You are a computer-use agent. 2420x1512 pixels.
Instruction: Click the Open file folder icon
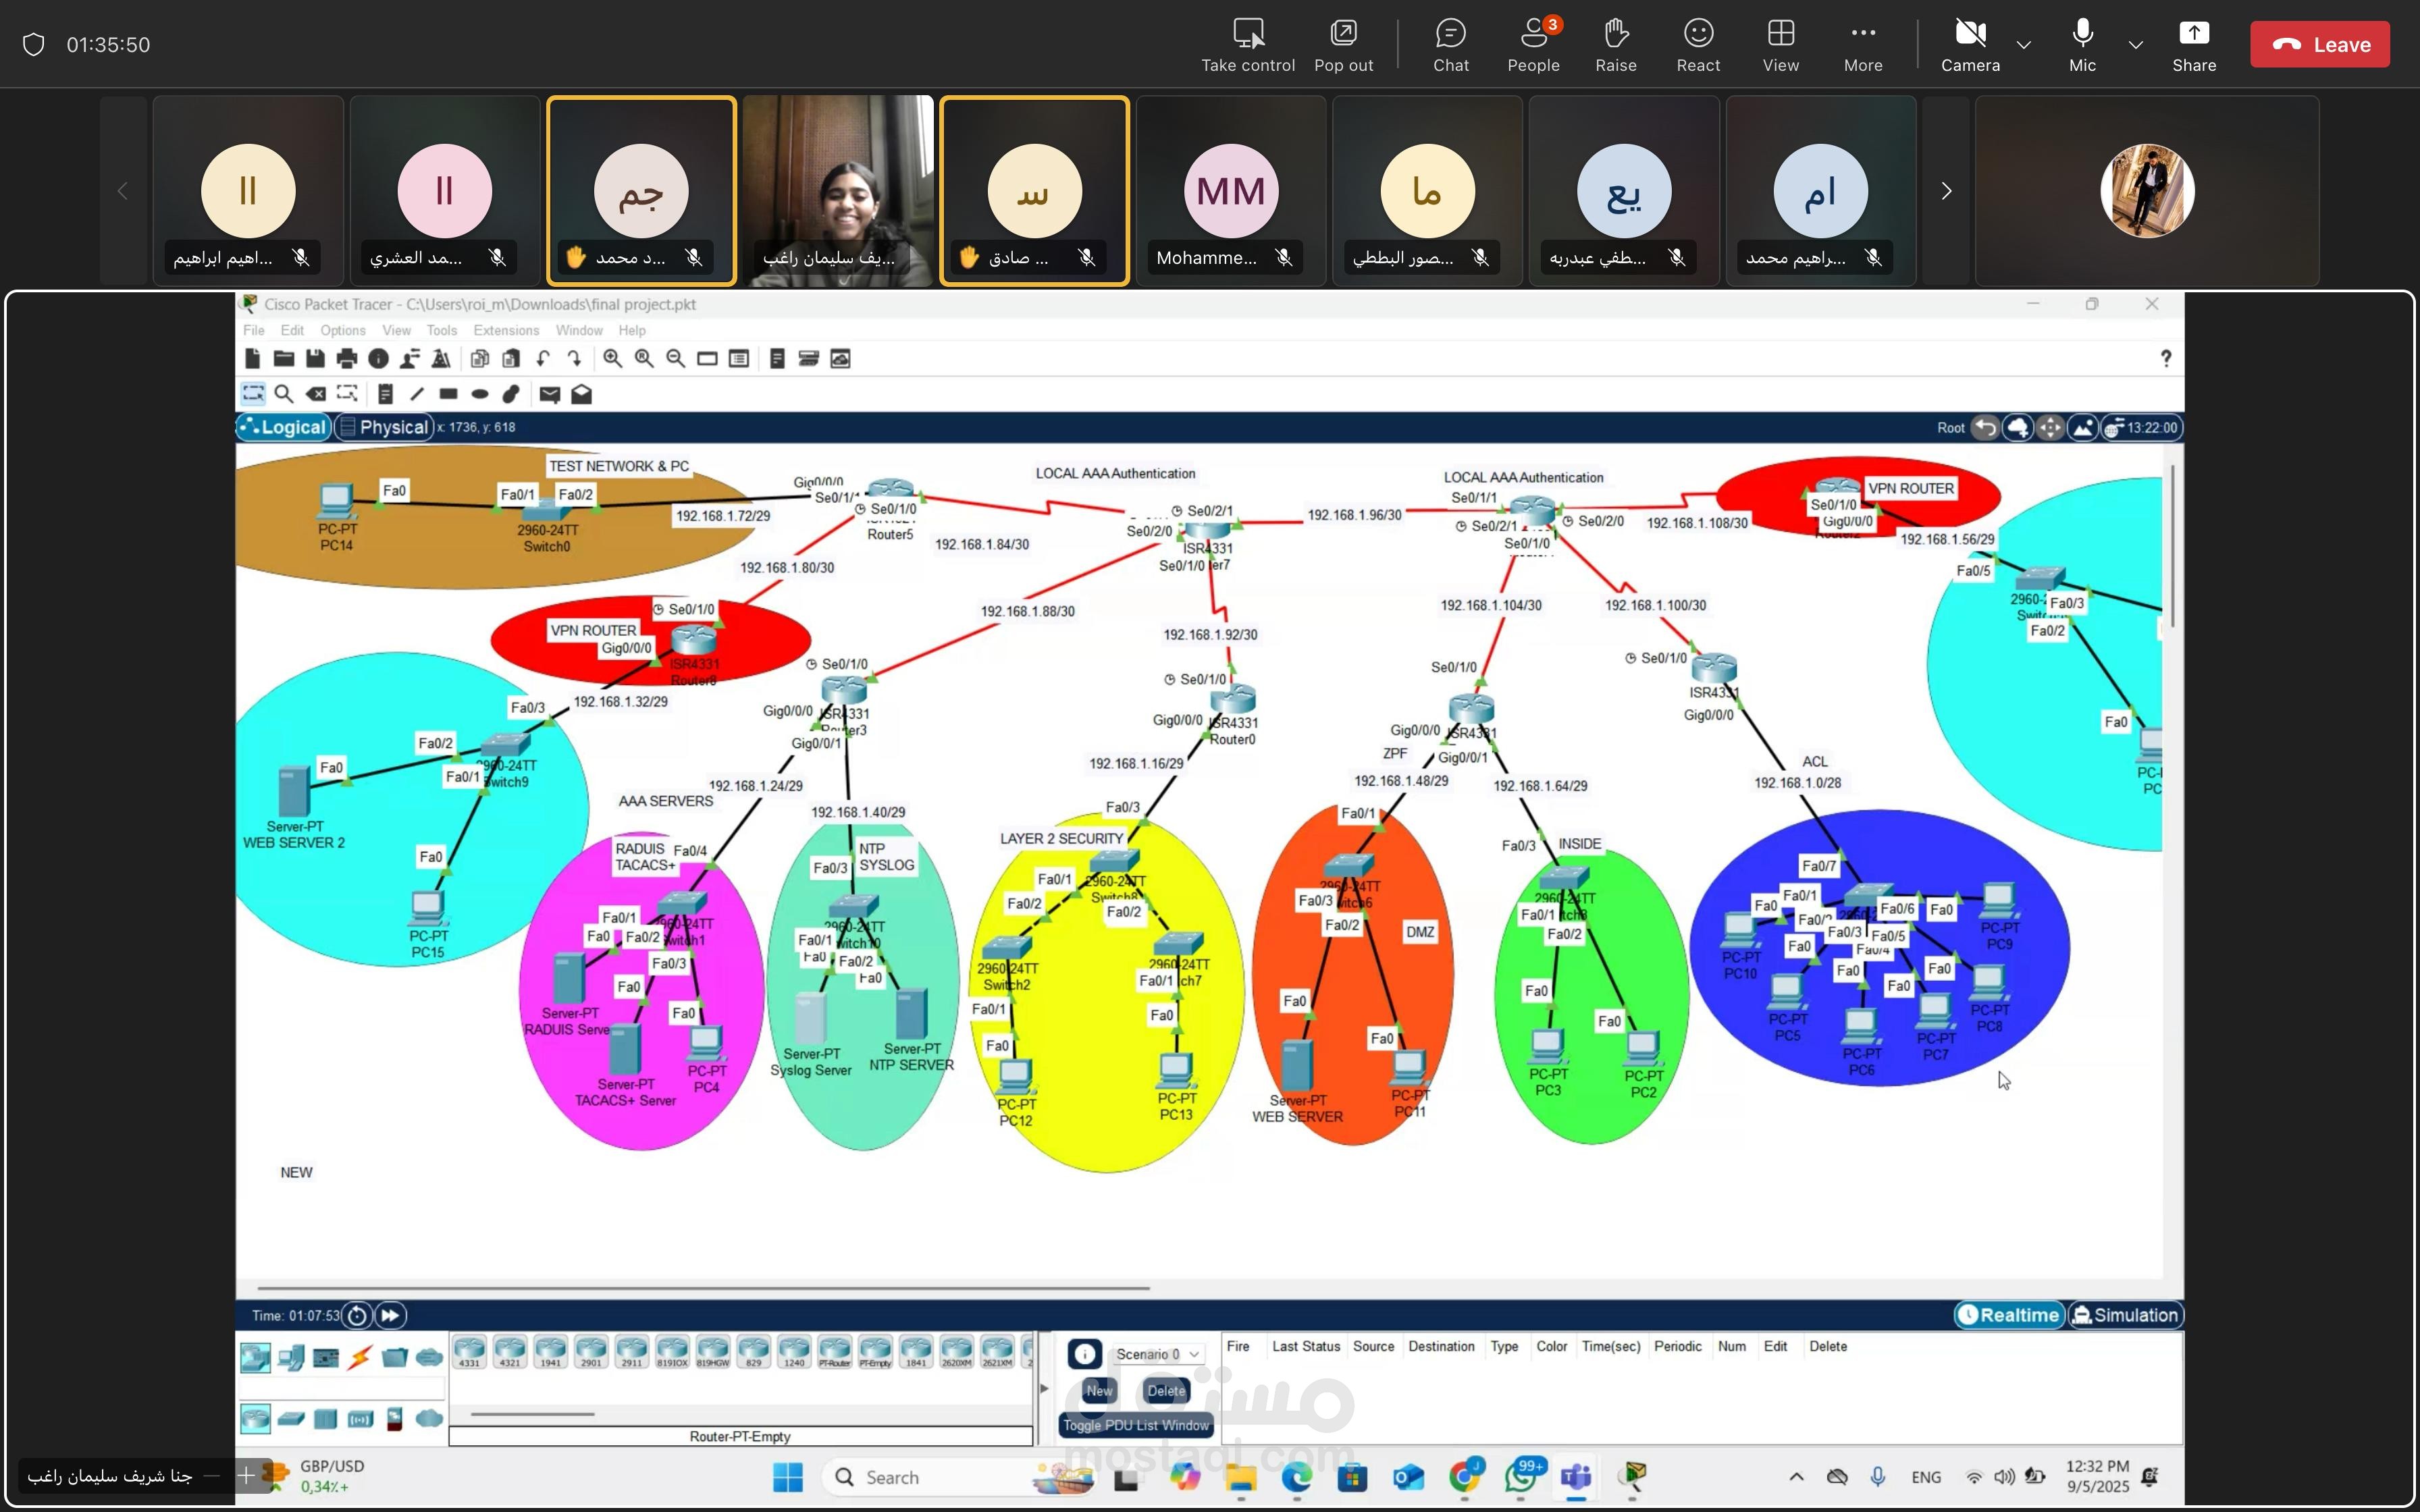coord(284,359)
